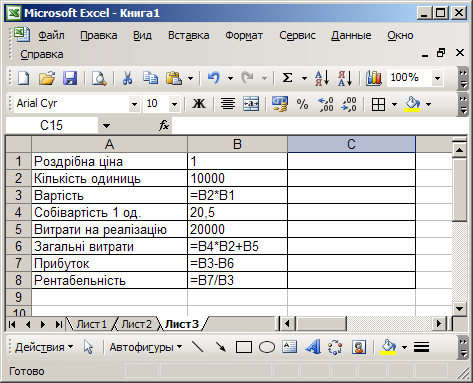Select the Oval drawing tool
This screenshot has width=473, height=383.
(267, 347)
